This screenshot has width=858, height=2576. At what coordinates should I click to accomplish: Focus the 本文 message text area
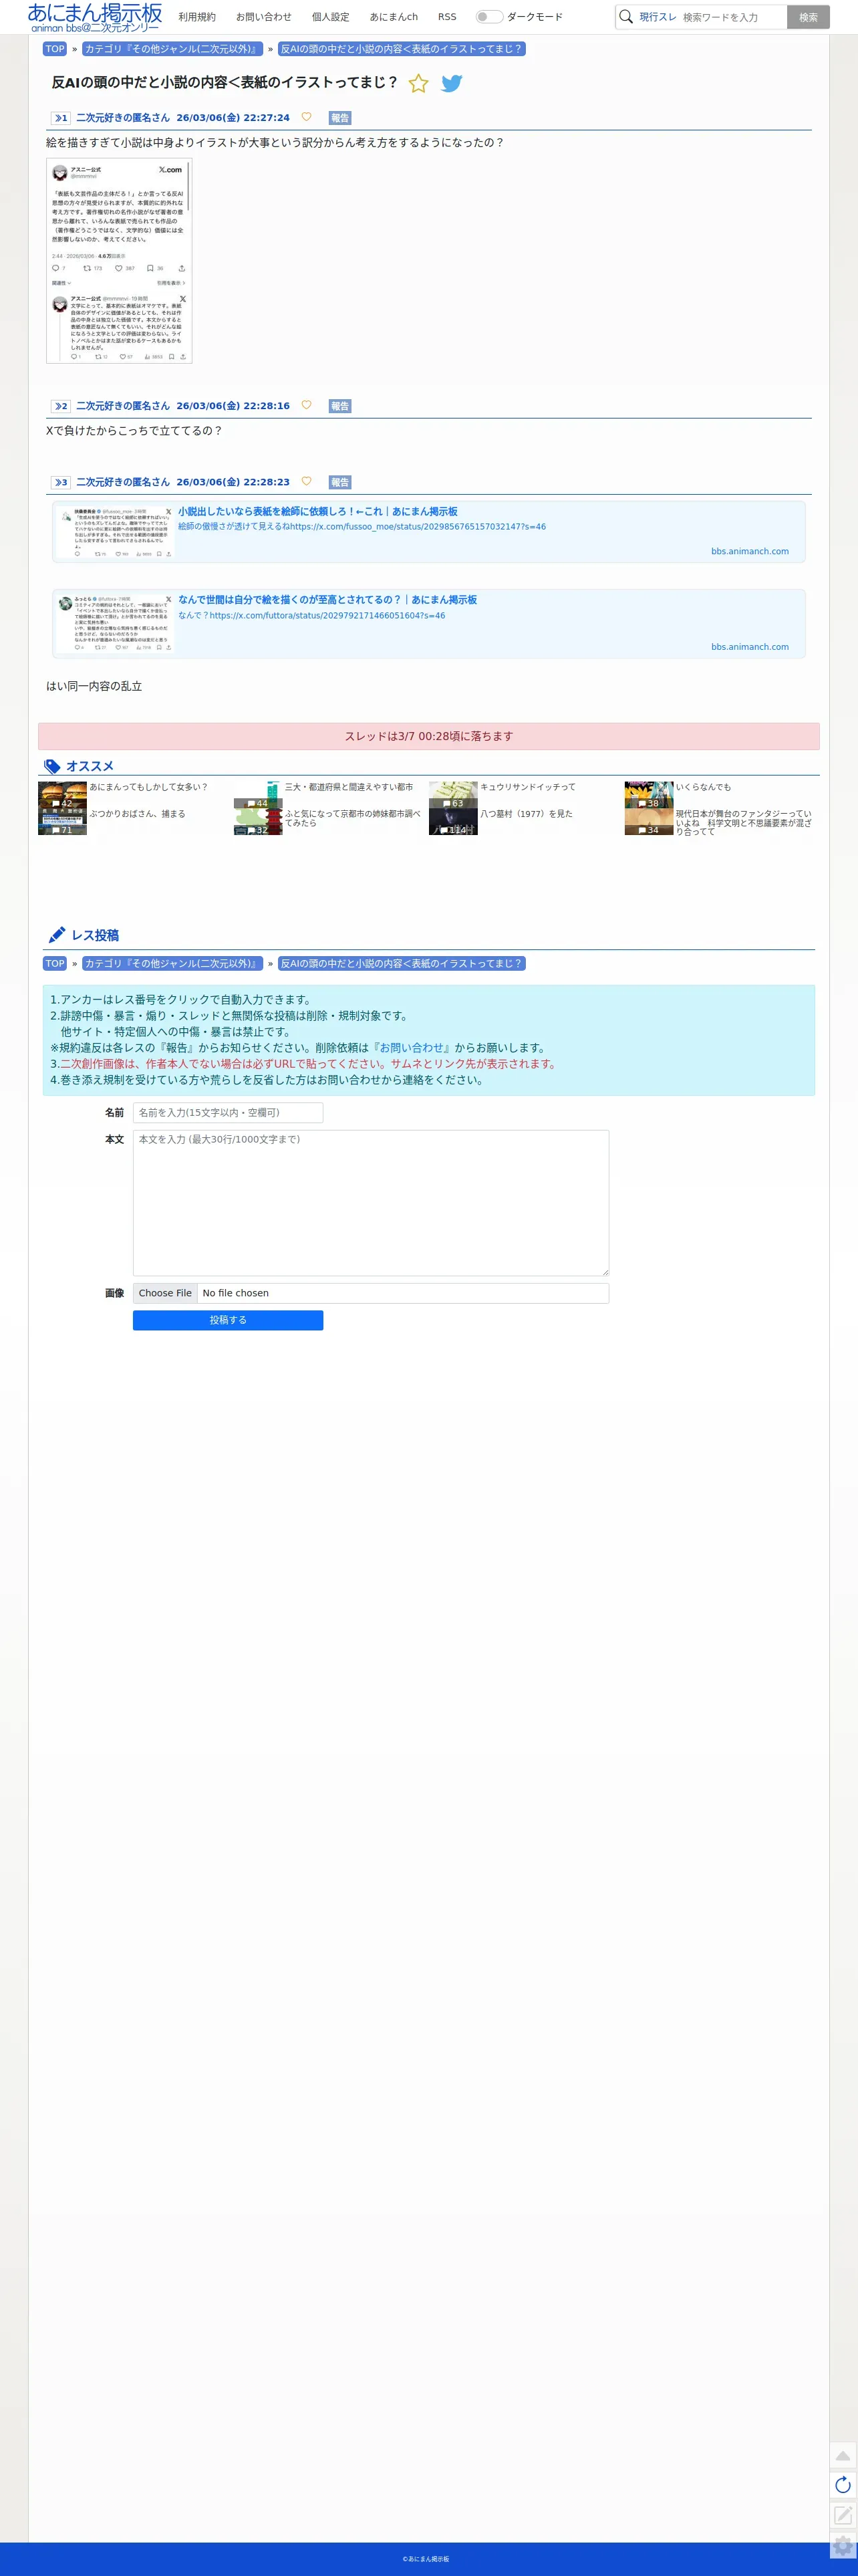point(371,1203)
